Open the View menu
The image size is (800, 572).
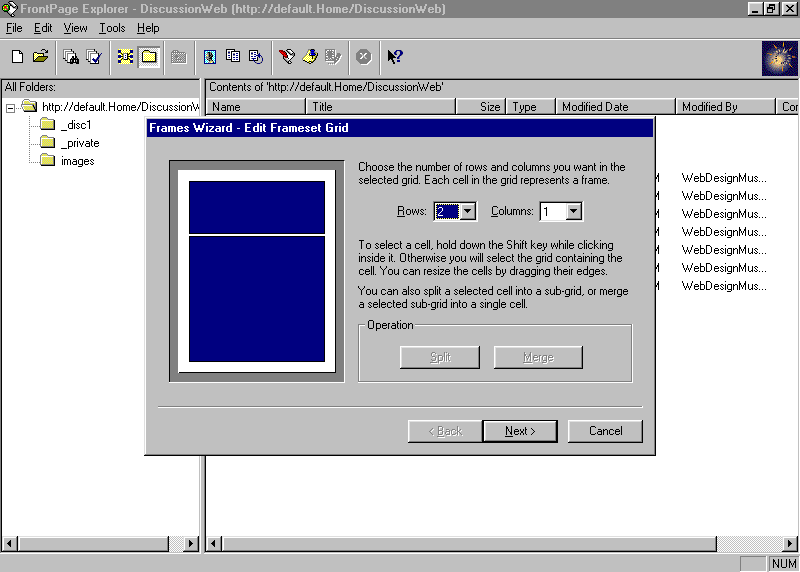click(75, 28)
